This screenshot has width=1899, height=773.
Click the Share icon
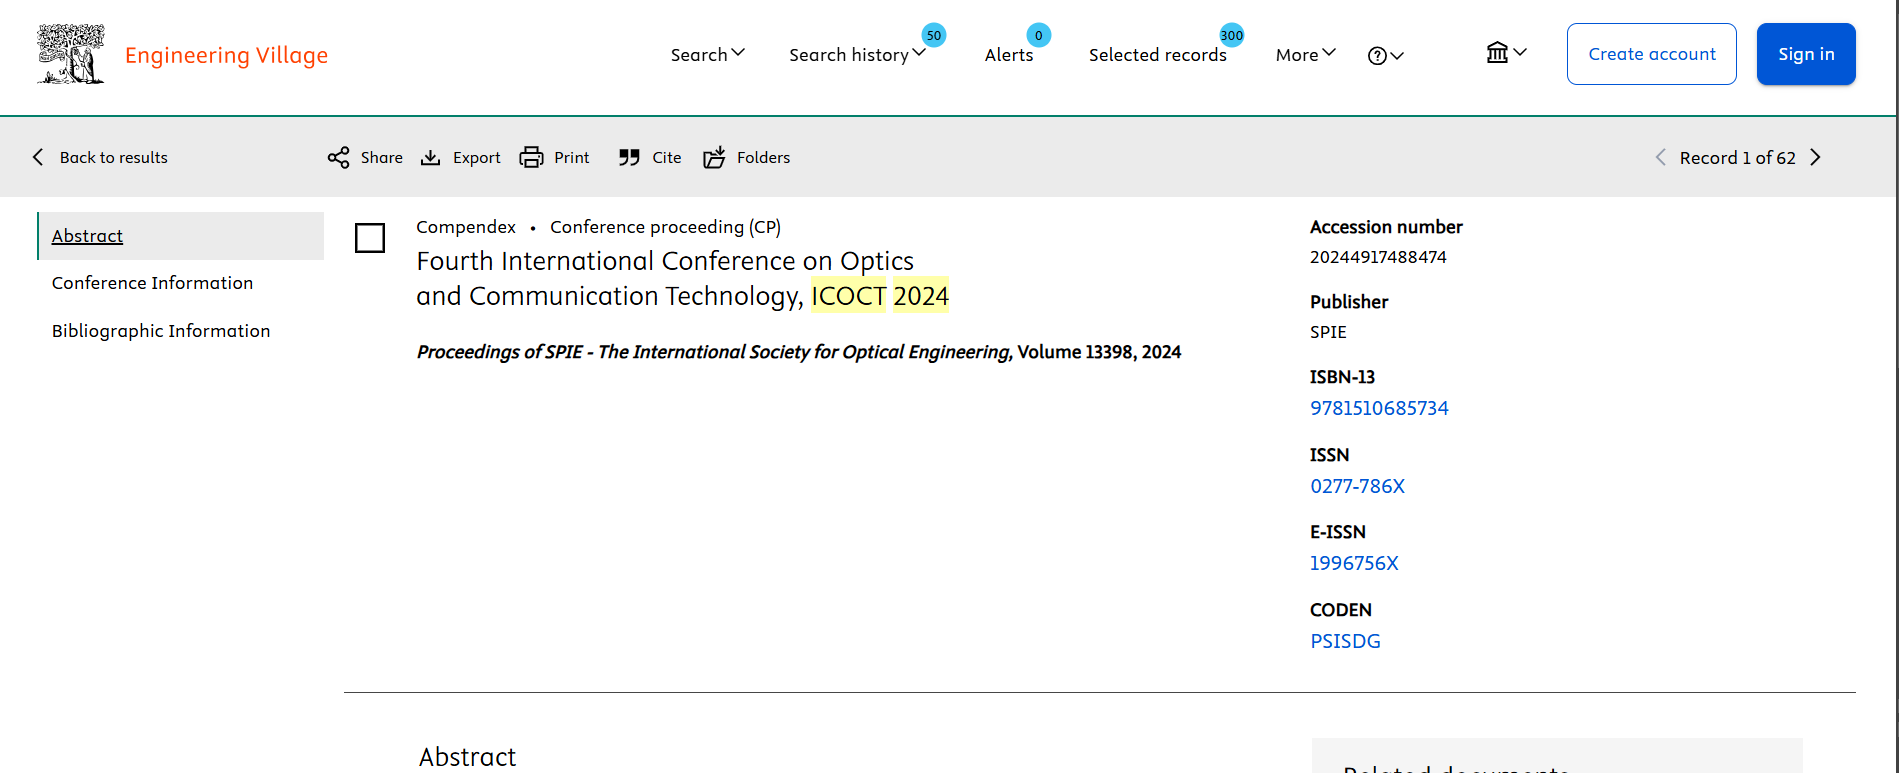338,157
